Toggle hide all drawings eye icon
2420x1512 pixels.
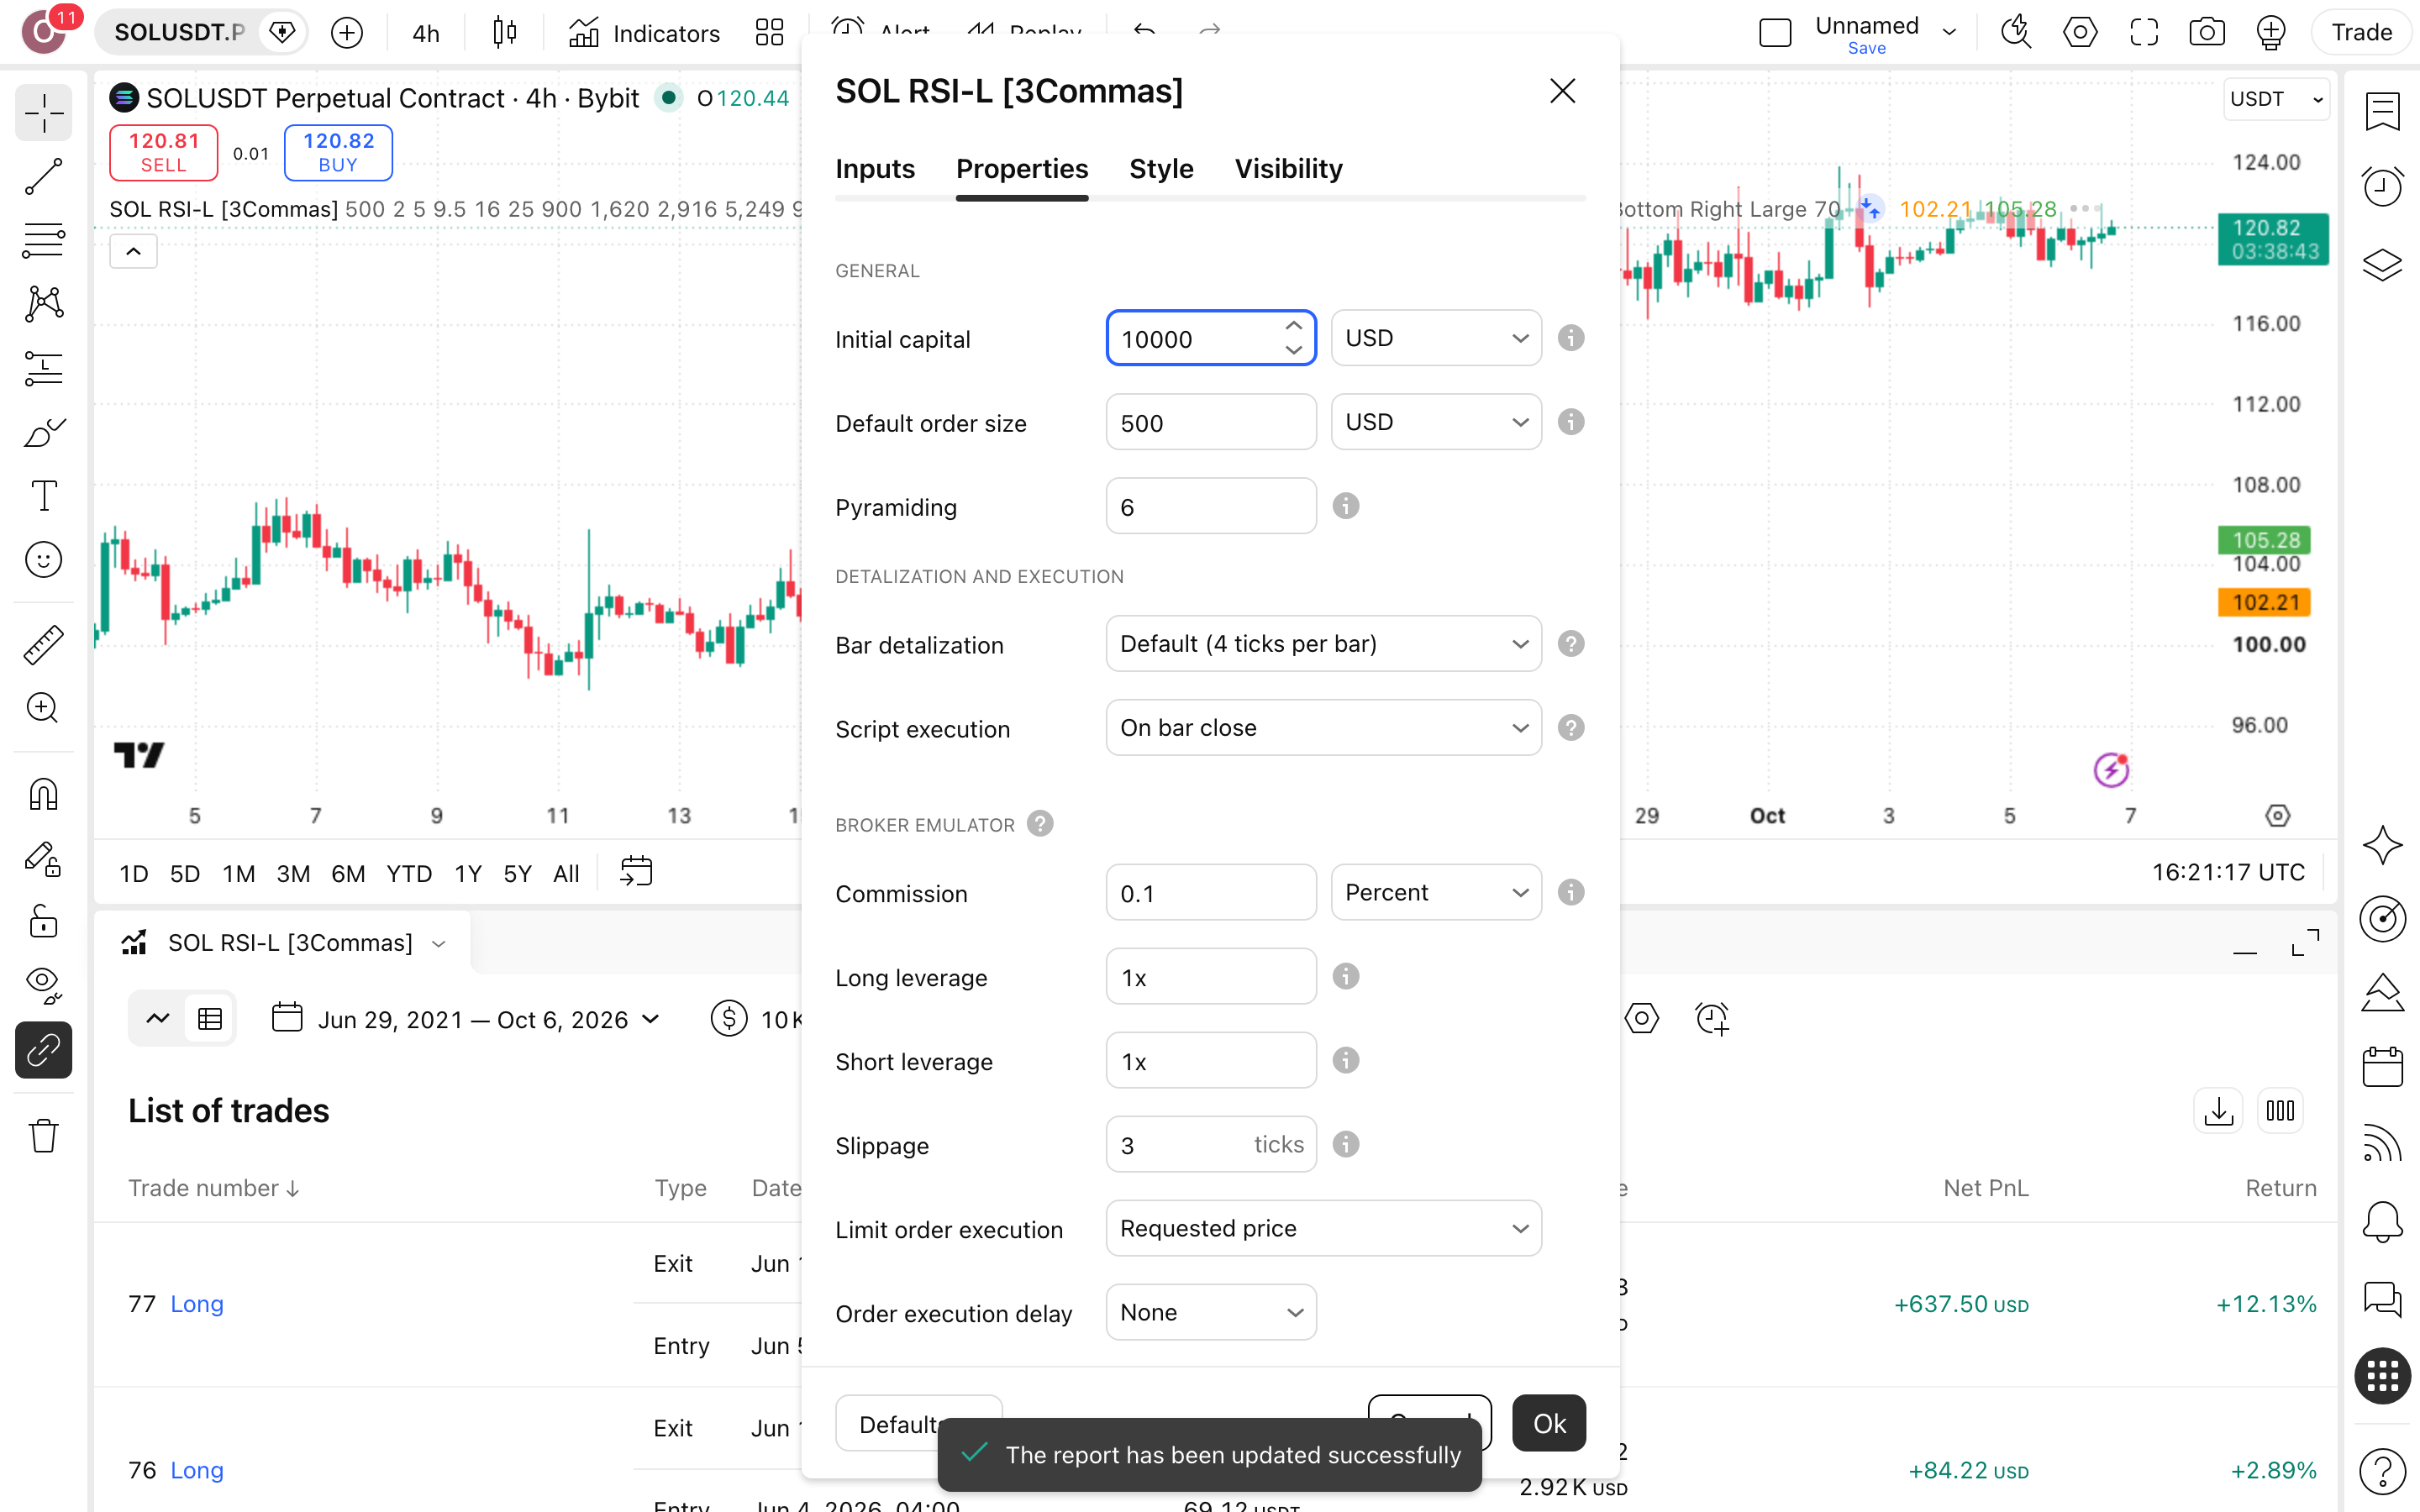coord(43,984)
